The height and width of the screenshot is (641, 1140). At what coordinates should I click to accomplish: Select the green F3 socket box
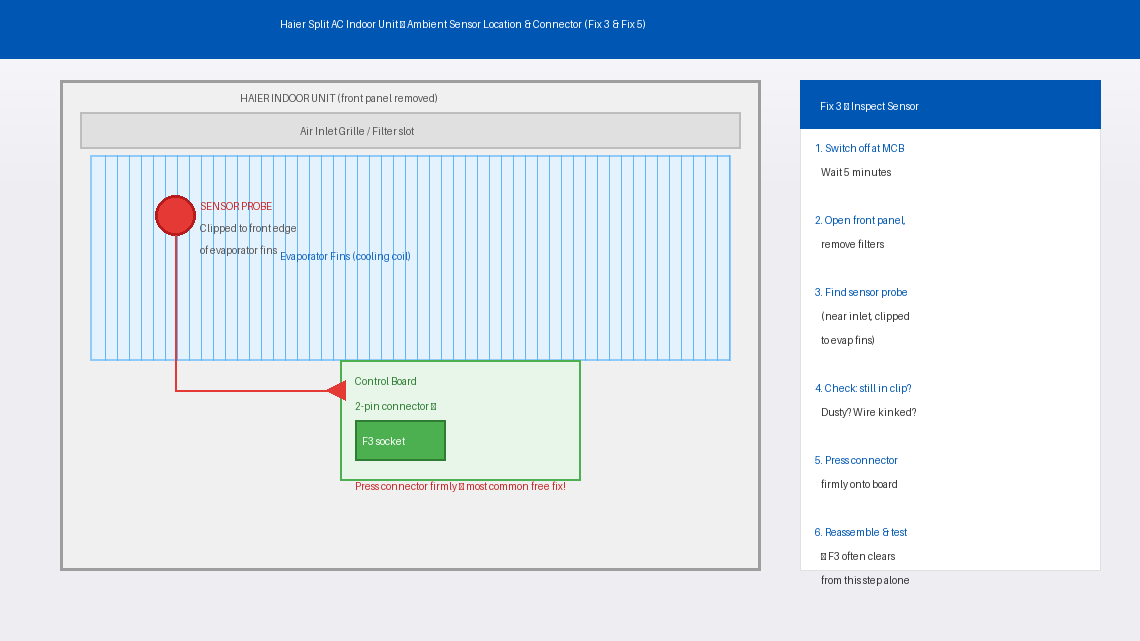click(400, 441)
